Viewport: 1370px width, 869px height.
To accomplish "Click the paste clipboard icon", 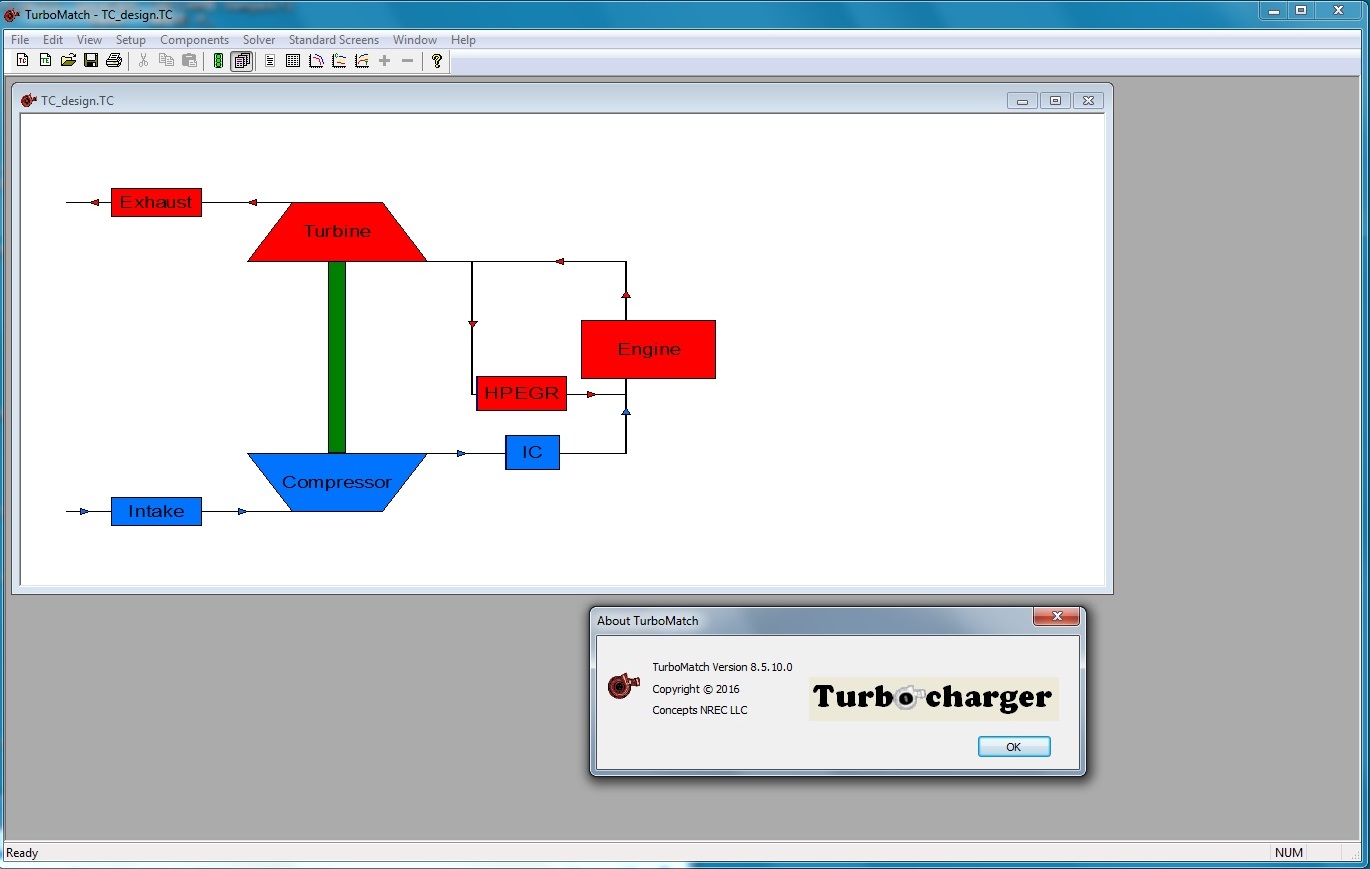I will (x=189, y=61).
